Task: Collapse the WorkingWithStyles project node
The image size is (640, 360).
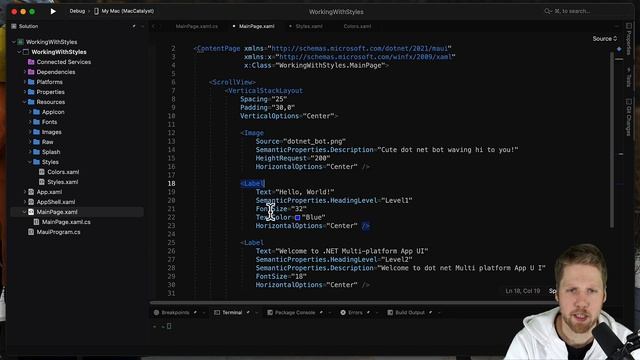Action: click(19, 52)
